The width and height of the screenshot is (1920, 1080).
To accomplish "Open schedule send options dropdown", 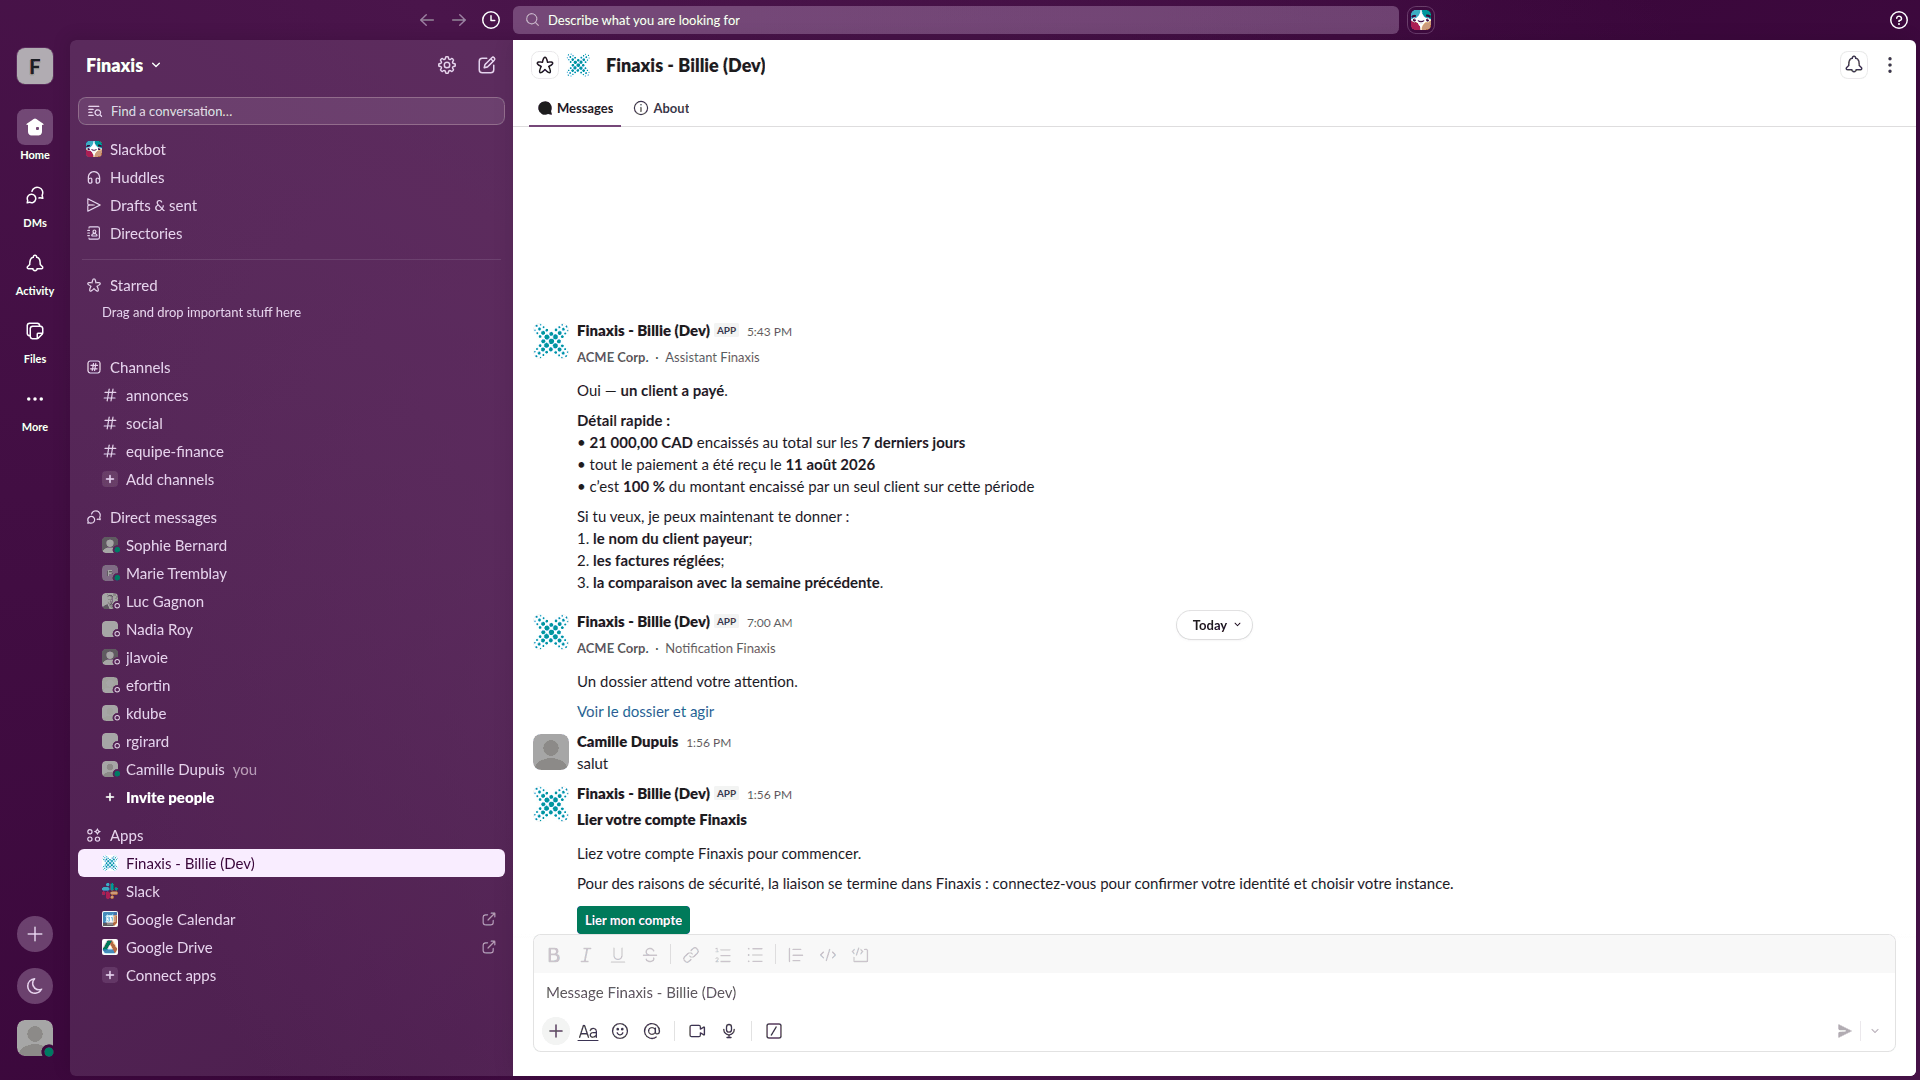I will point(1875,1031).
